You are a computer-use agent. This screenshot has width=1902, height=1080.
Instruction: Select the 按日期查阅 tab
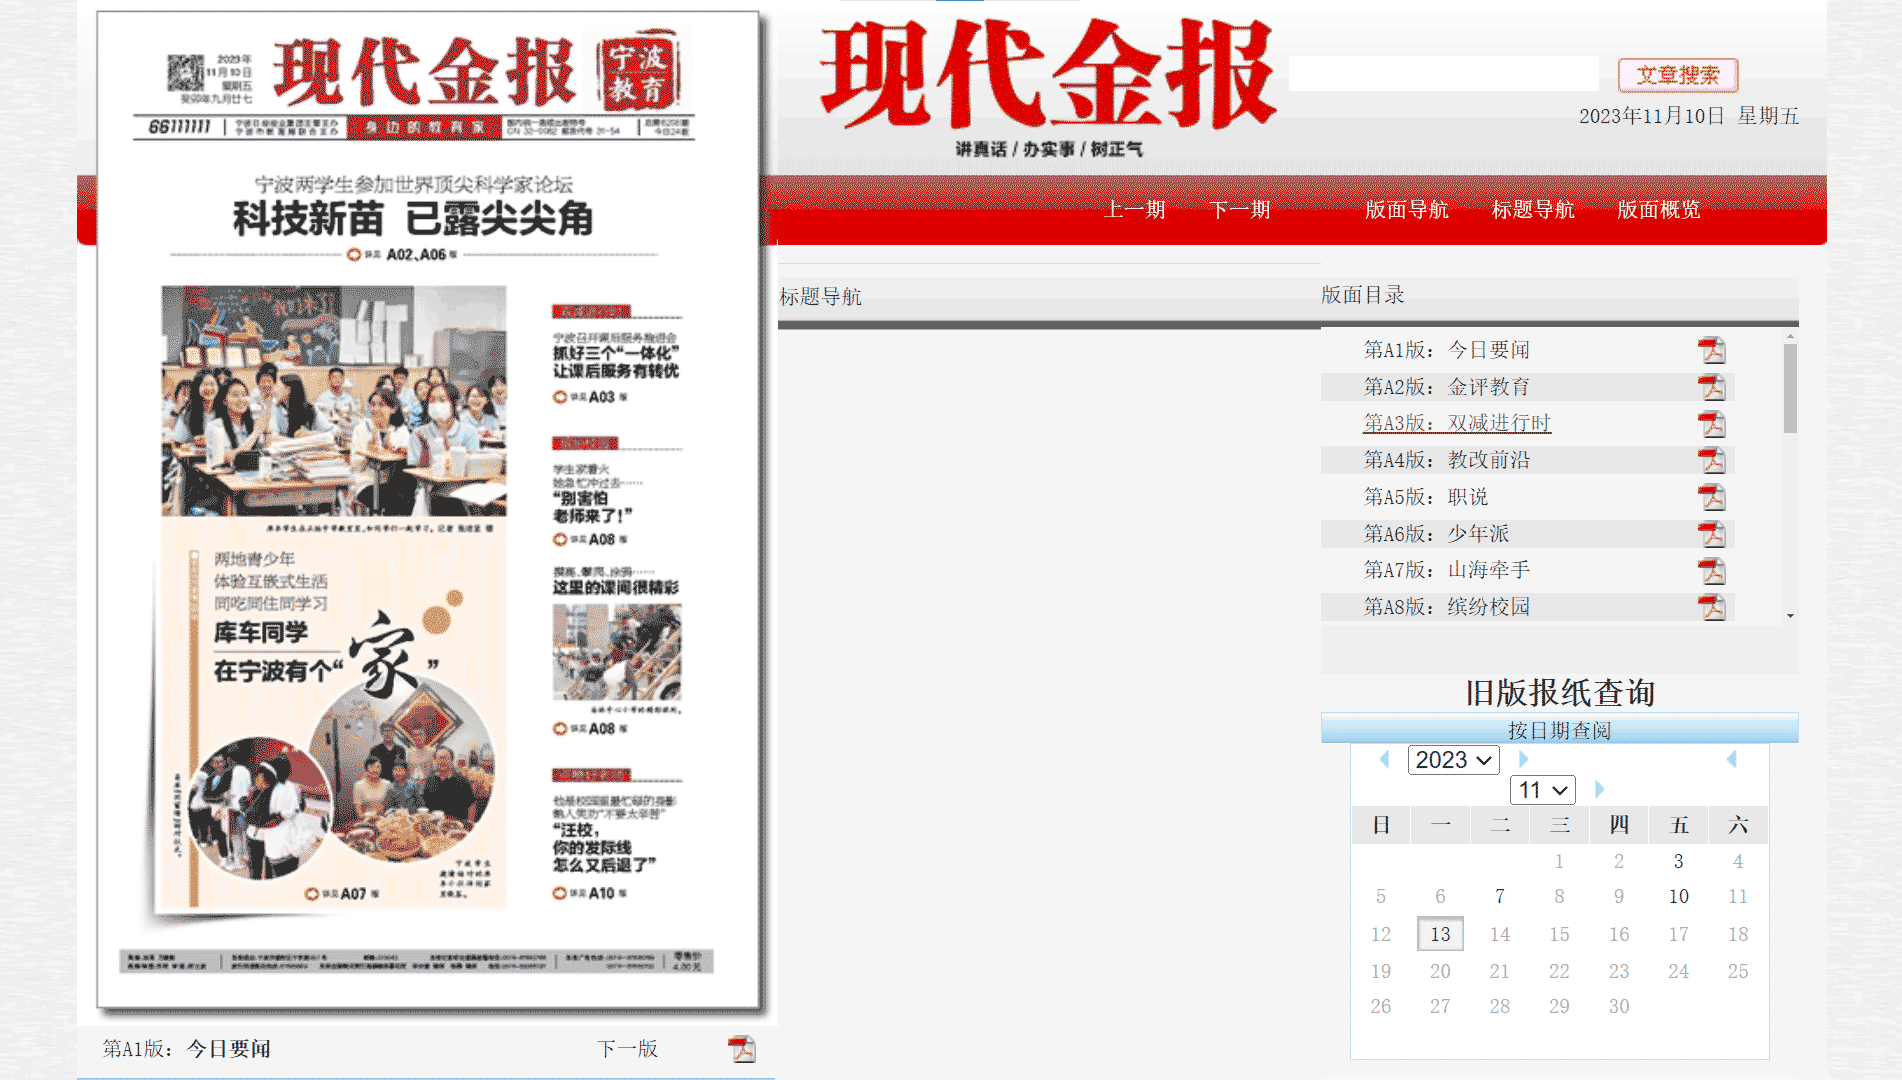[1559, 730]
